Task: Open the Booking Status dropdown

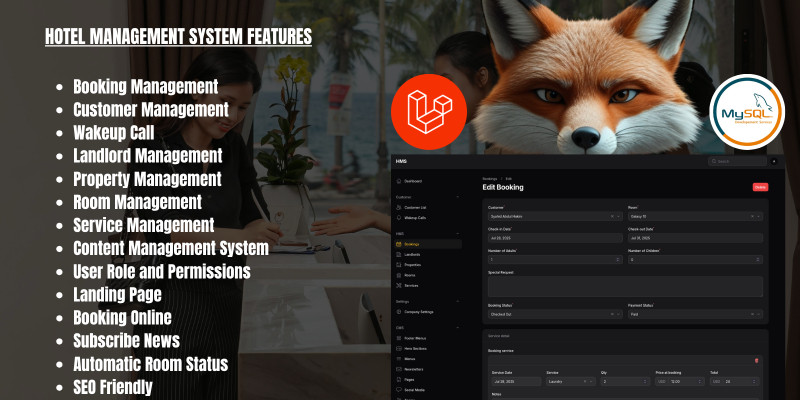Action: 552,314
